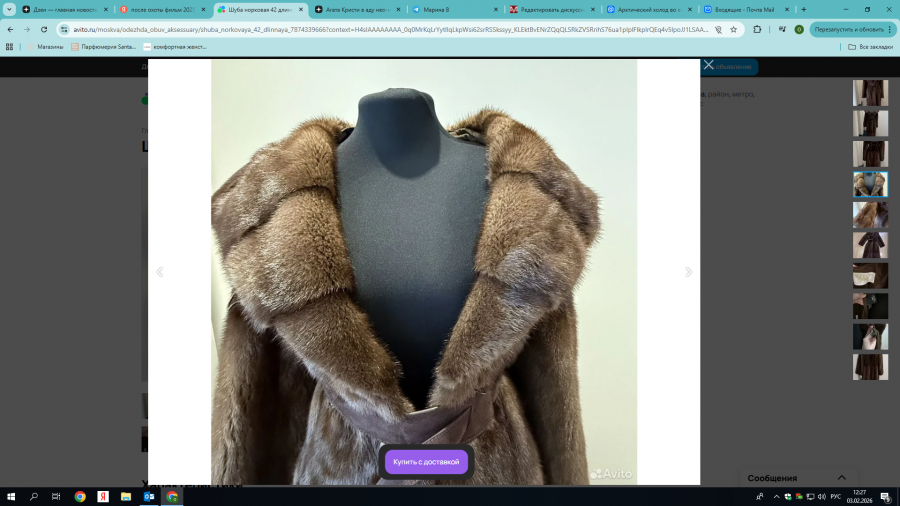The height and width of the screenshot is (506, 900).
Task: Switch to the "Входящие - Почта Mail" tab
Action: pos(743,9)
